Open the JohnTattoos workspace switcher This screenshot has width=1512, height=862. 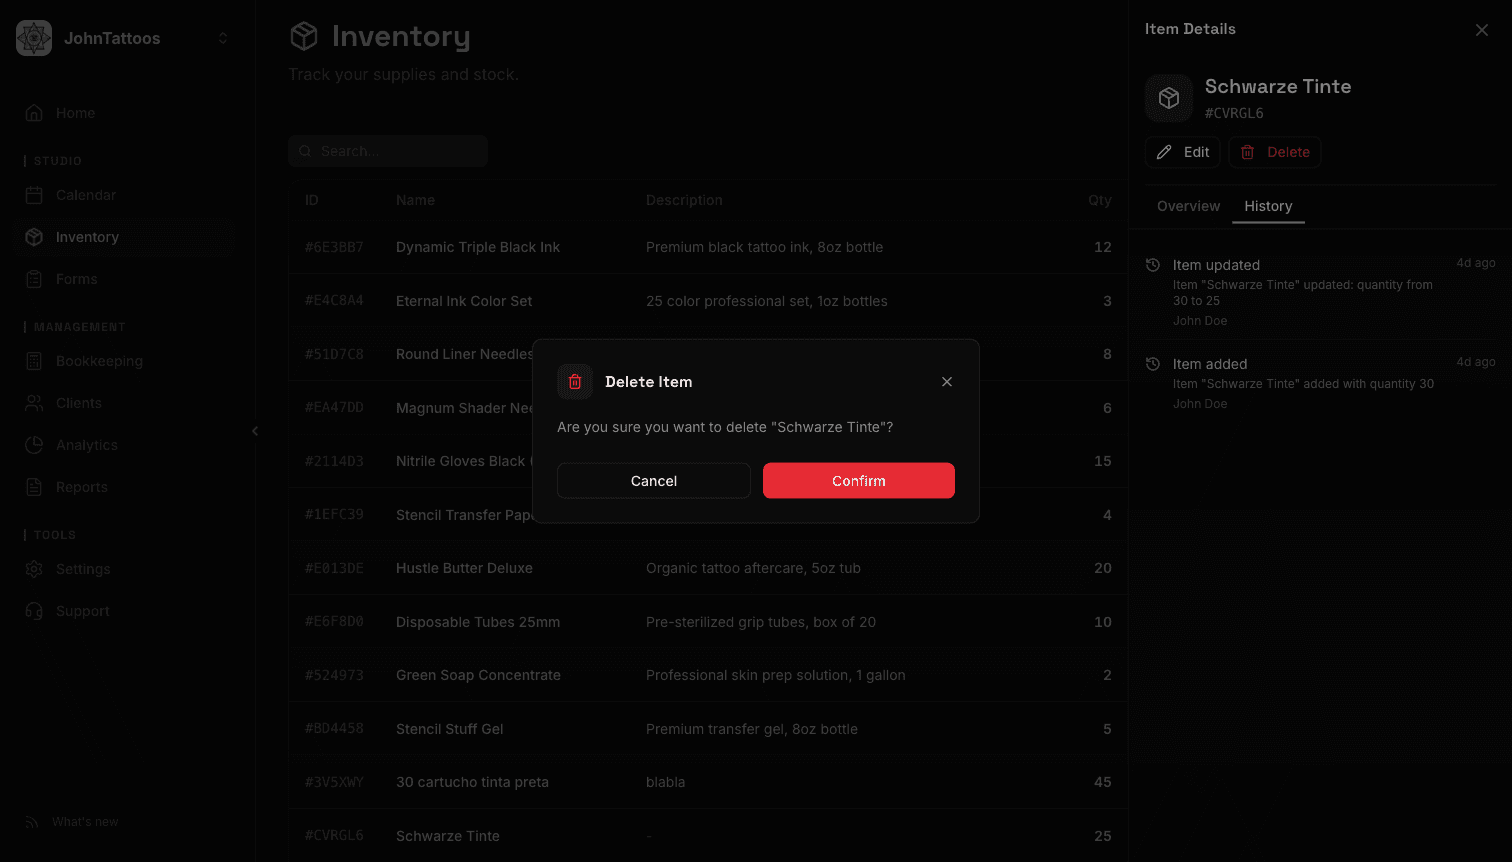(x=113, y=38)
